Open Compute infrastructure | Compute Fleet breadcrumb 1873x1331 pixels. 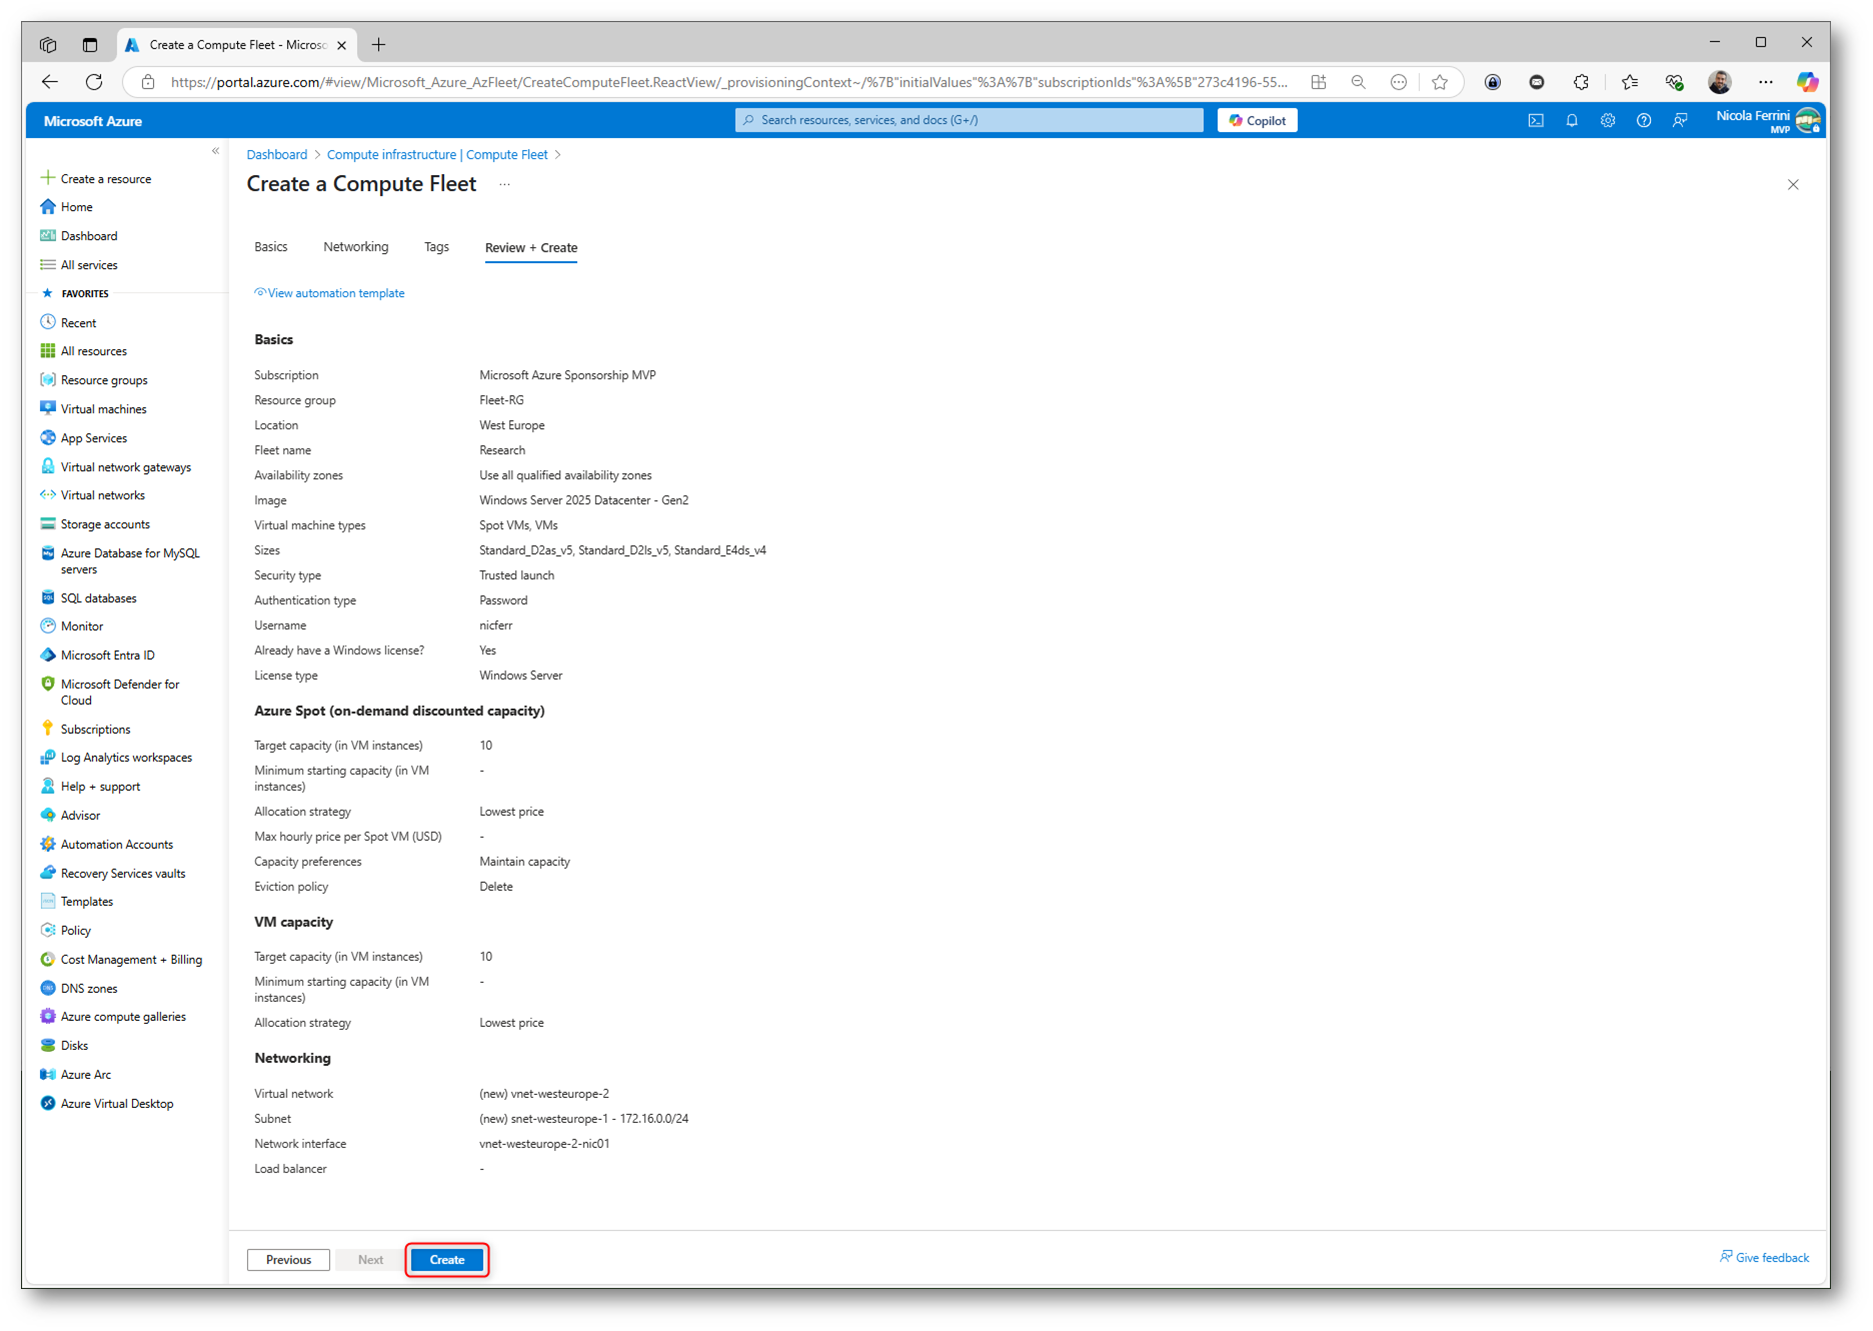[x=437, y=155]
